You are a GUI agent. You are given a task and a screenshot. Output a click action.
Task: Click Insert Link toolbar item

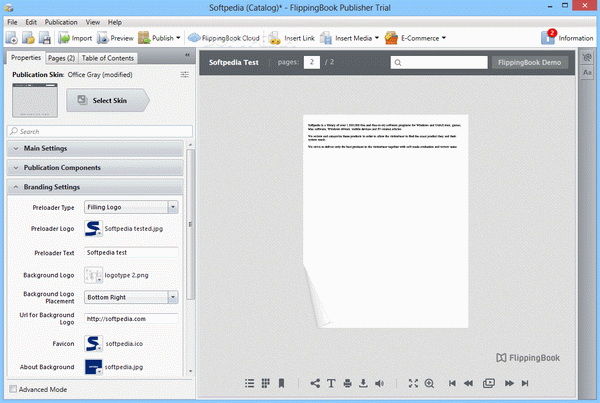pos(291,38)
